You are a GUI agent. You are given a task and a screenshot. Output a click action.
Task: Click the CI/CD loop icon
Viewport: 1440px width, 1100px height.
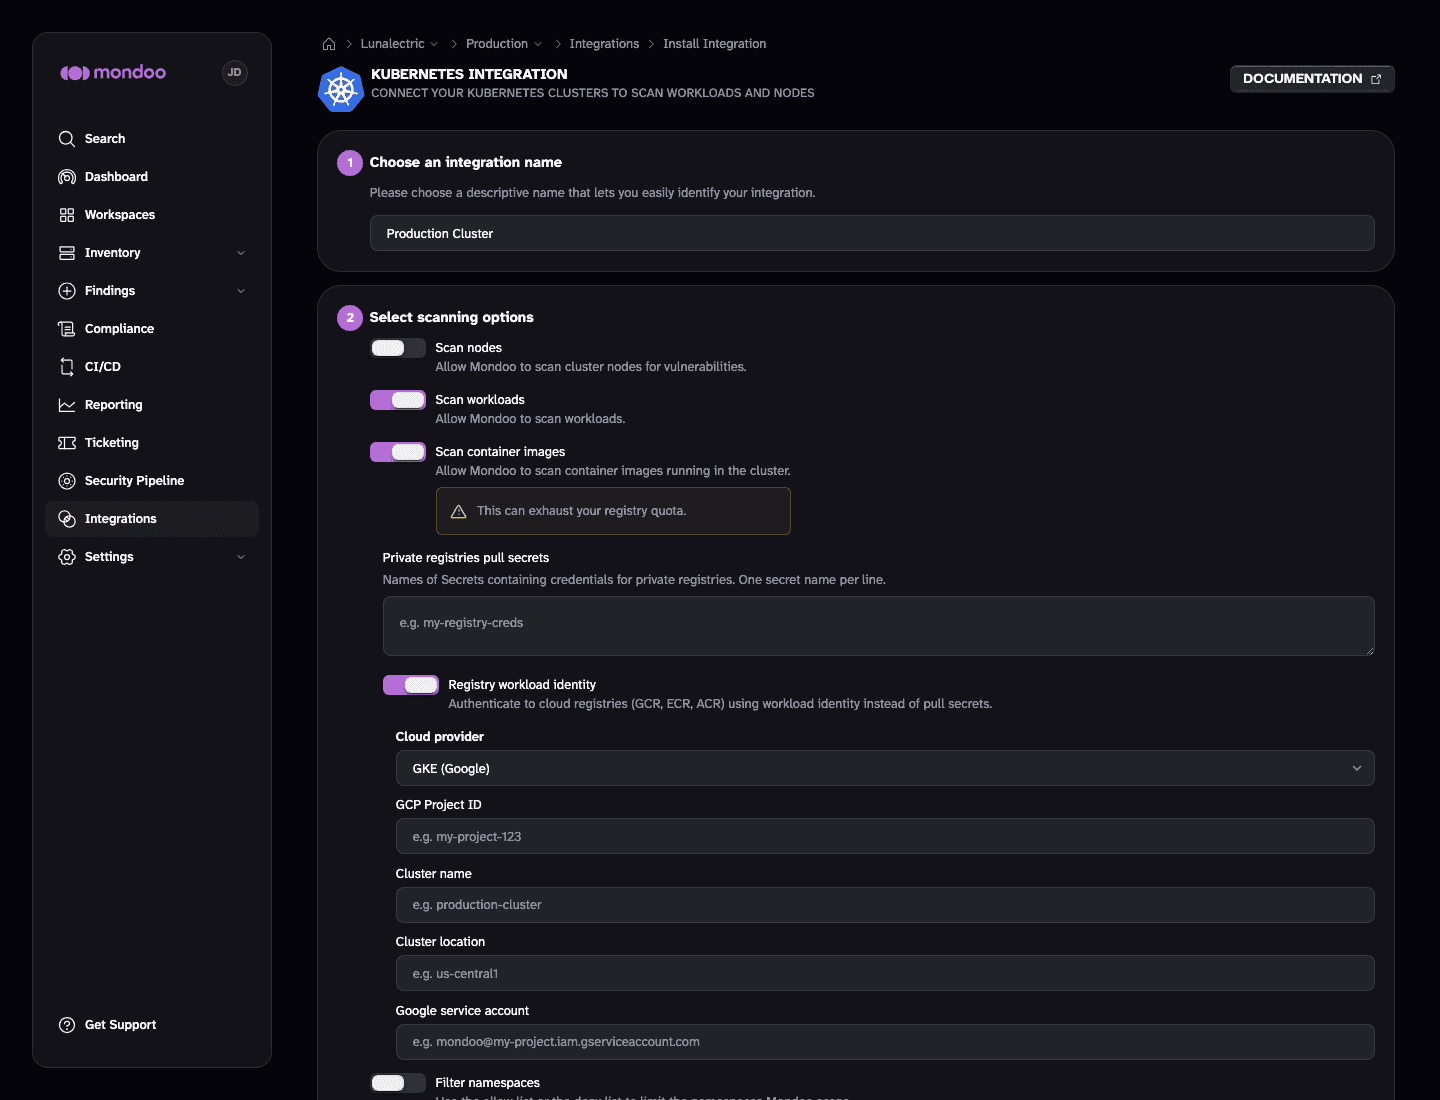(x=67, y=367)
